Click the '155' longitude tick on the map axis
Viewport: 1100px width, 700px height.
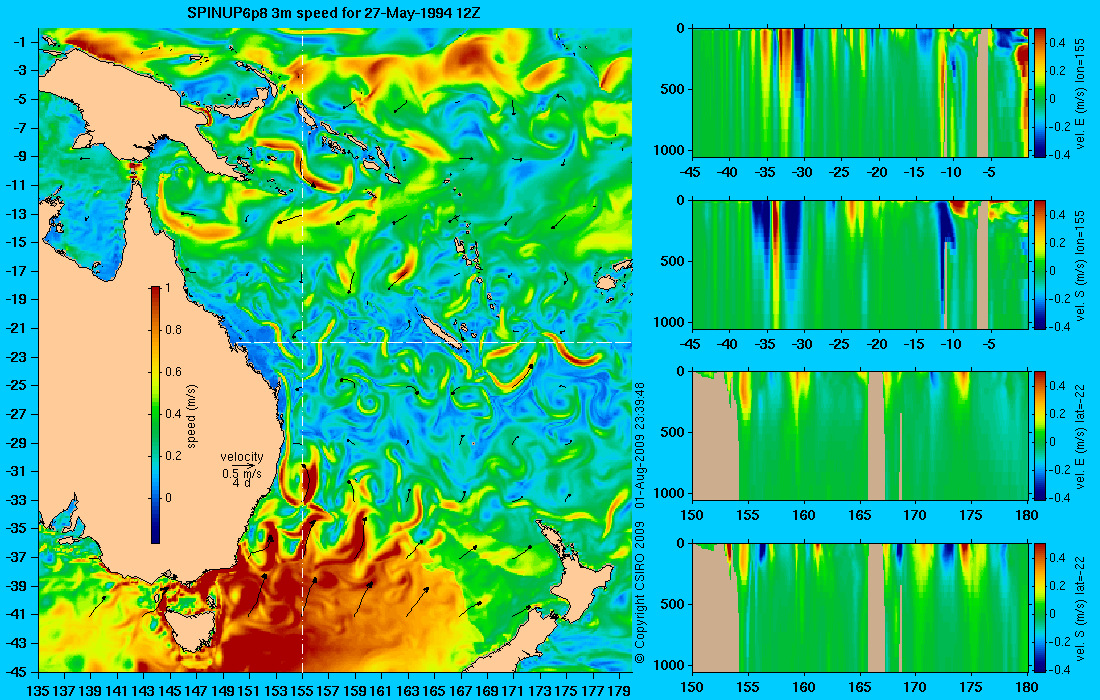pyautogui.click(x=302, y=690)
